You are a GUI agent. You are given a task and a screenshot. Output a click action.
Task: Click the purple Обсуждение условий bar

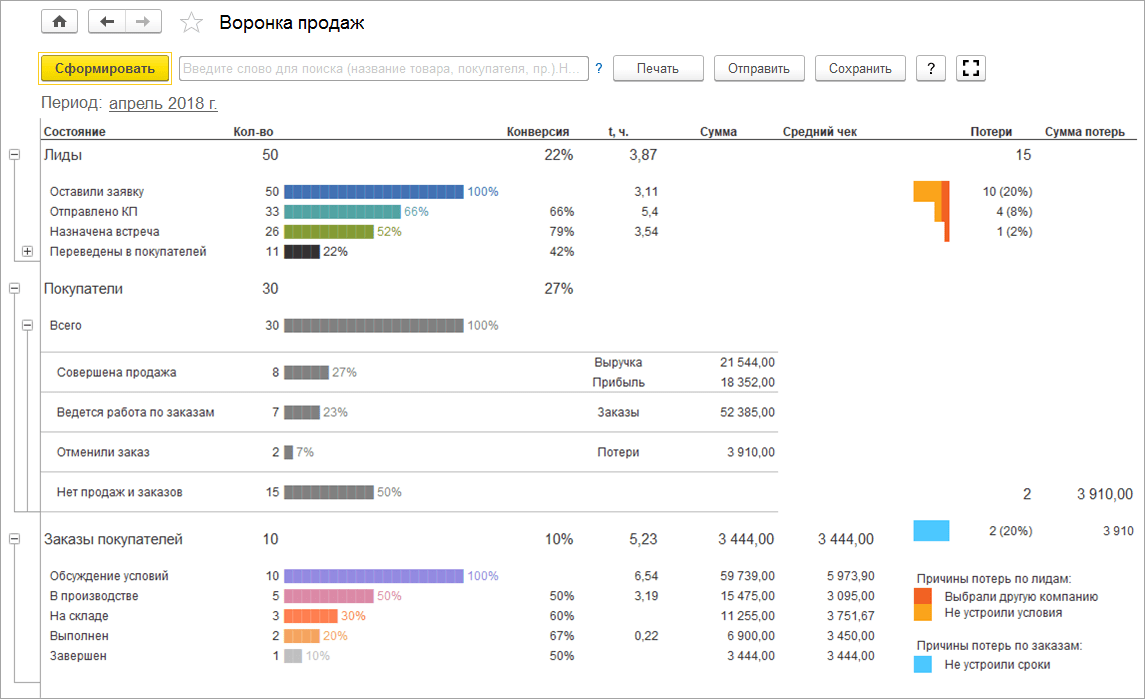373,576
